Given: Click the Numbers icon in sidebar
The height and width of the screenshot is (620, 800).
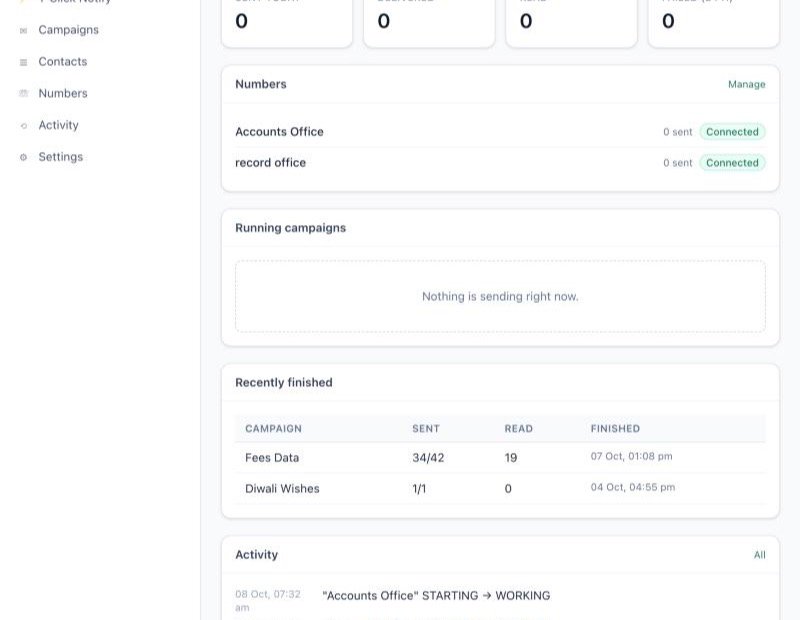Looking at the screenshot, I should [x=23, y=93].
